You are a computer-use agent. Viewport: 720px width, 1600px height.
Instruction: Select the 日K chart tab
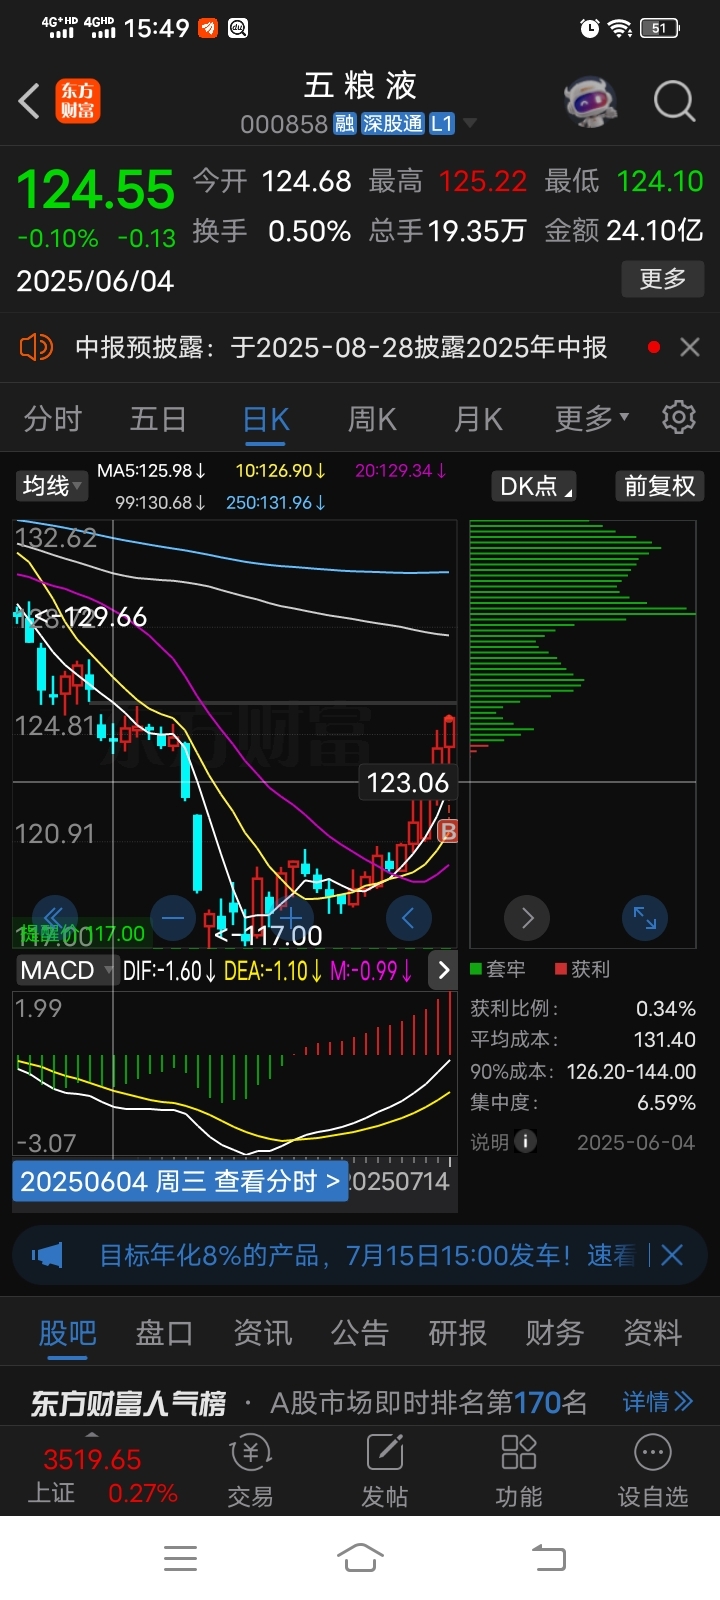click(266, 418)
